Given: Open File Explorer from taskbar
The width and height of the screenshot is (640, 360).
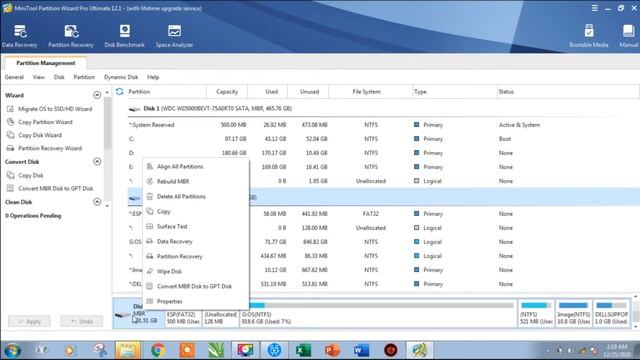Looking at the screenshot, I should tap(128, 350).
